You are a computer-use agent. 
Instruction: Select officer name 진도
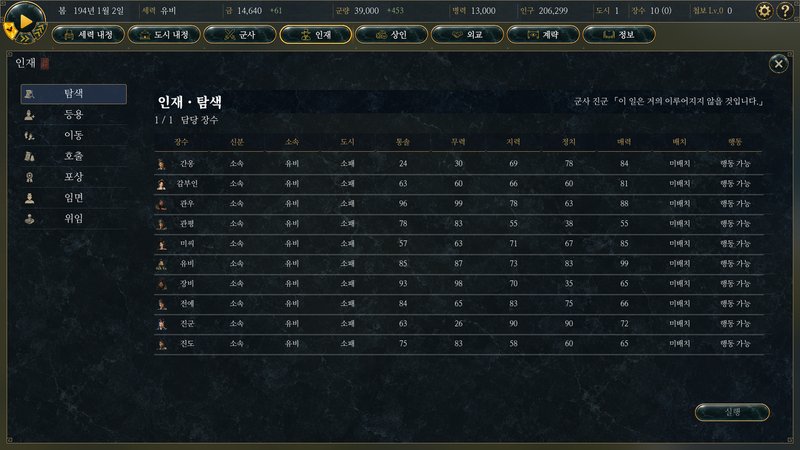(187, 344)
